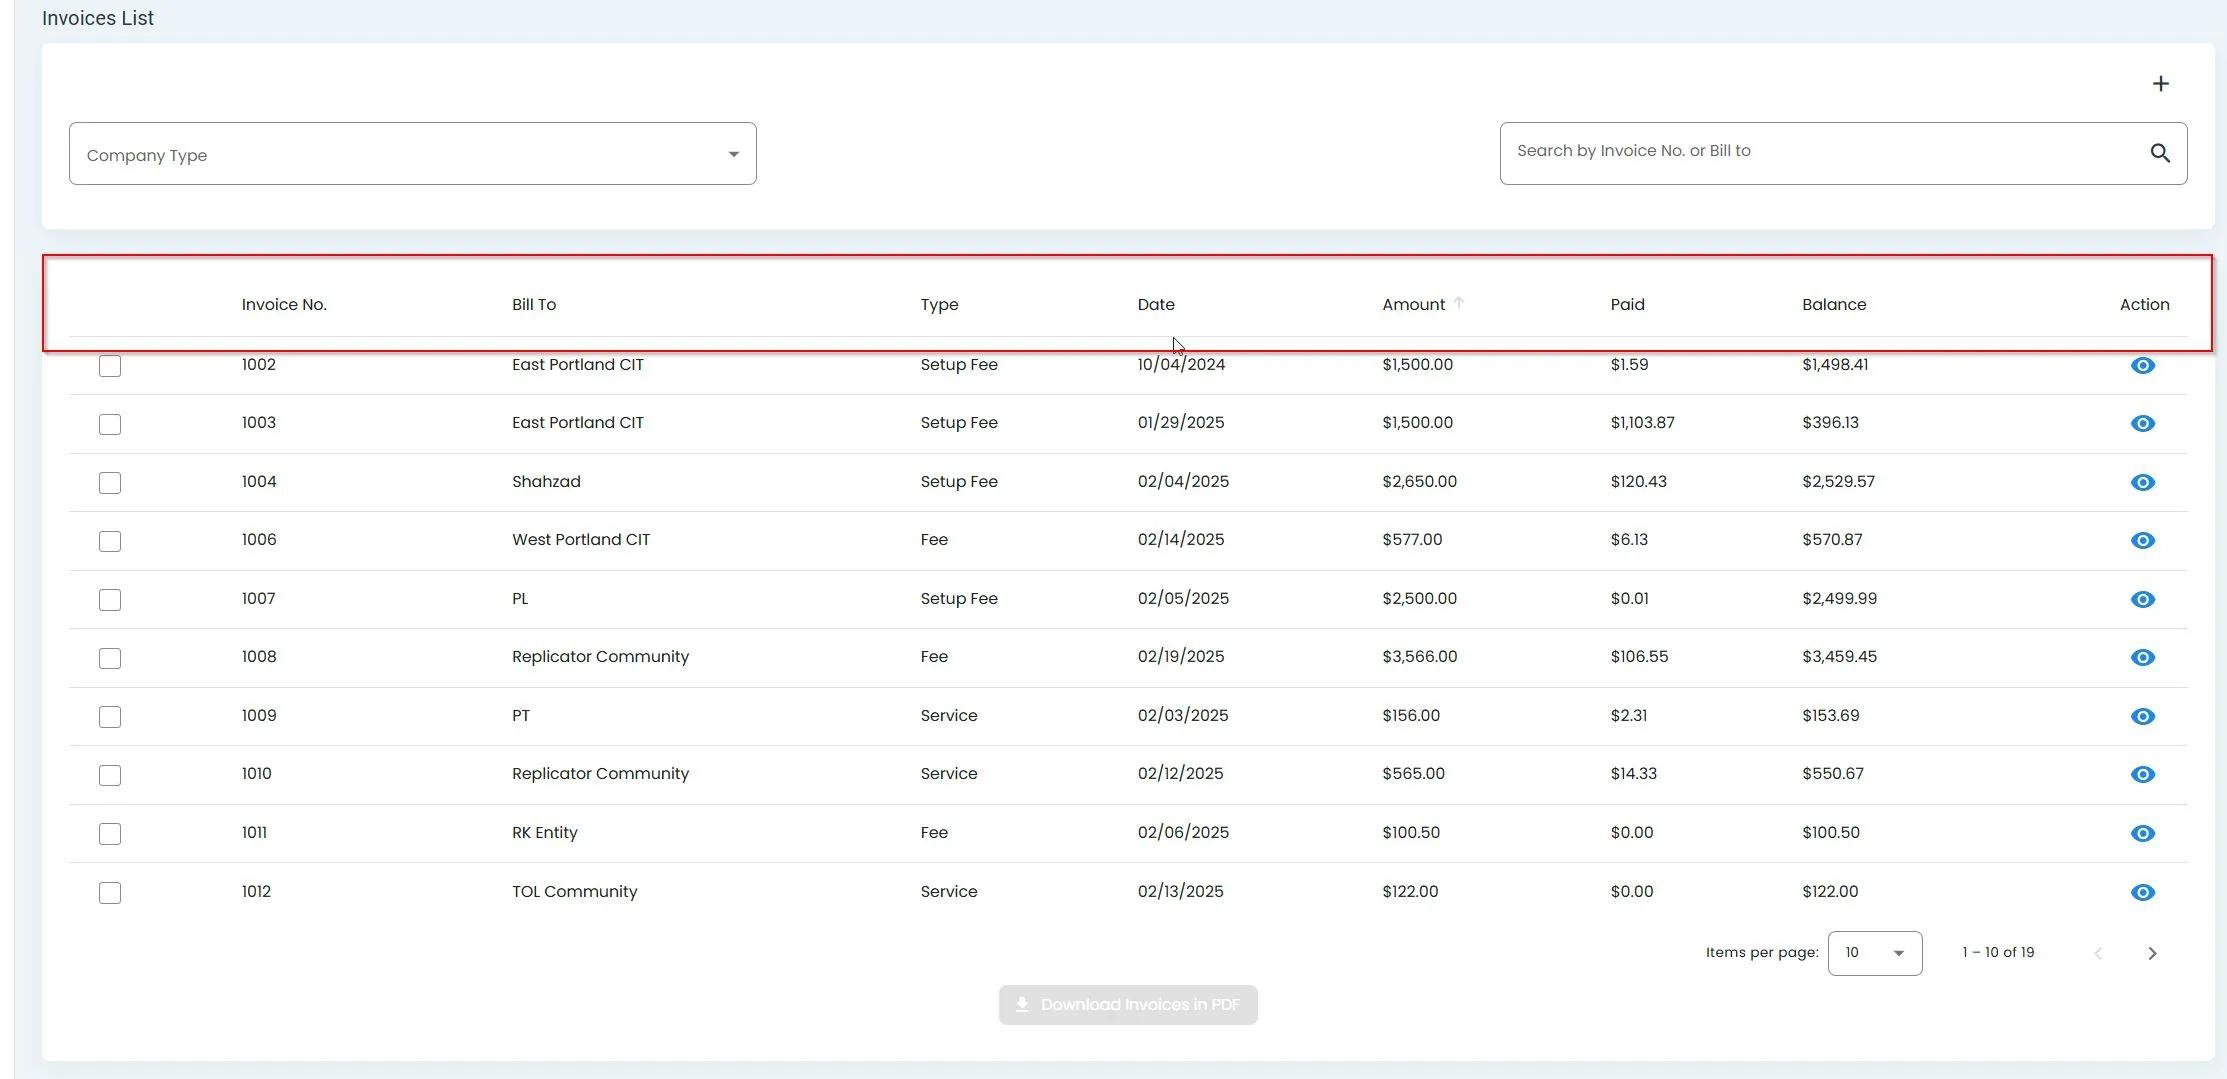Click the search magnifier icon
This screenshot has width=2227, height=1079.
click(x=2160, y=153)
